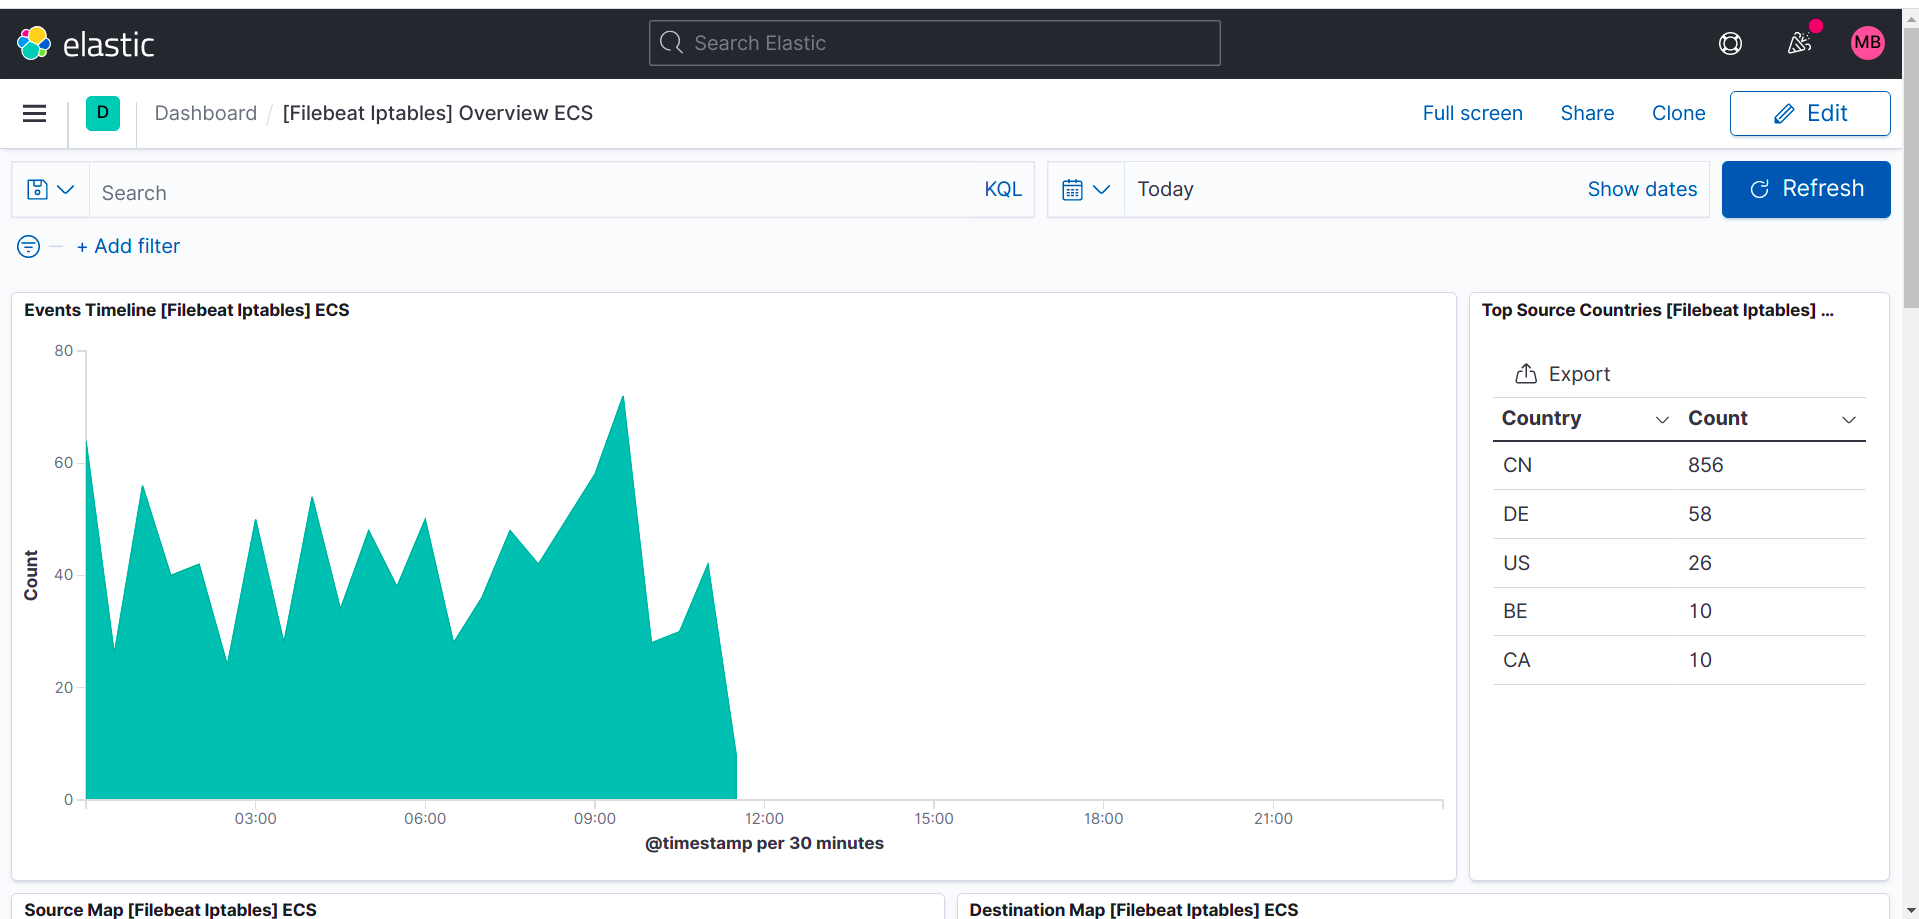Image resolution: width=1919 pixels, height=919 pixels.
Task: Click the scrollbar down arrow
Action: tap(1910, 911)
